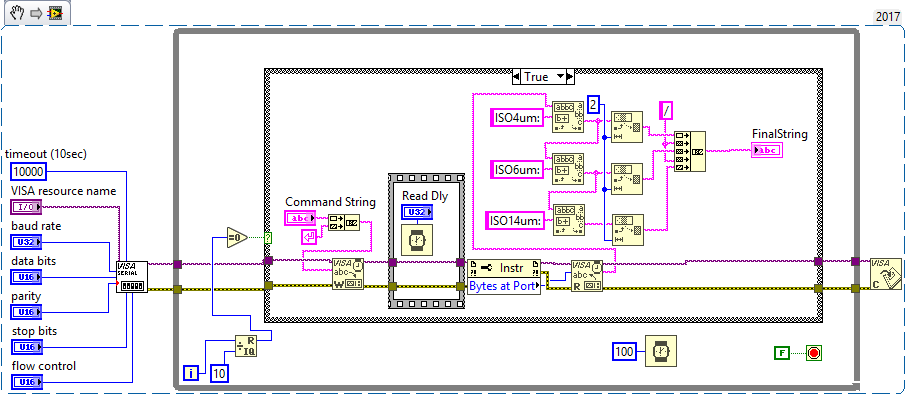Click the Equal To 0 comparison node
The width and height of the screenshot is (906, 395).
[x=236, y=237]
